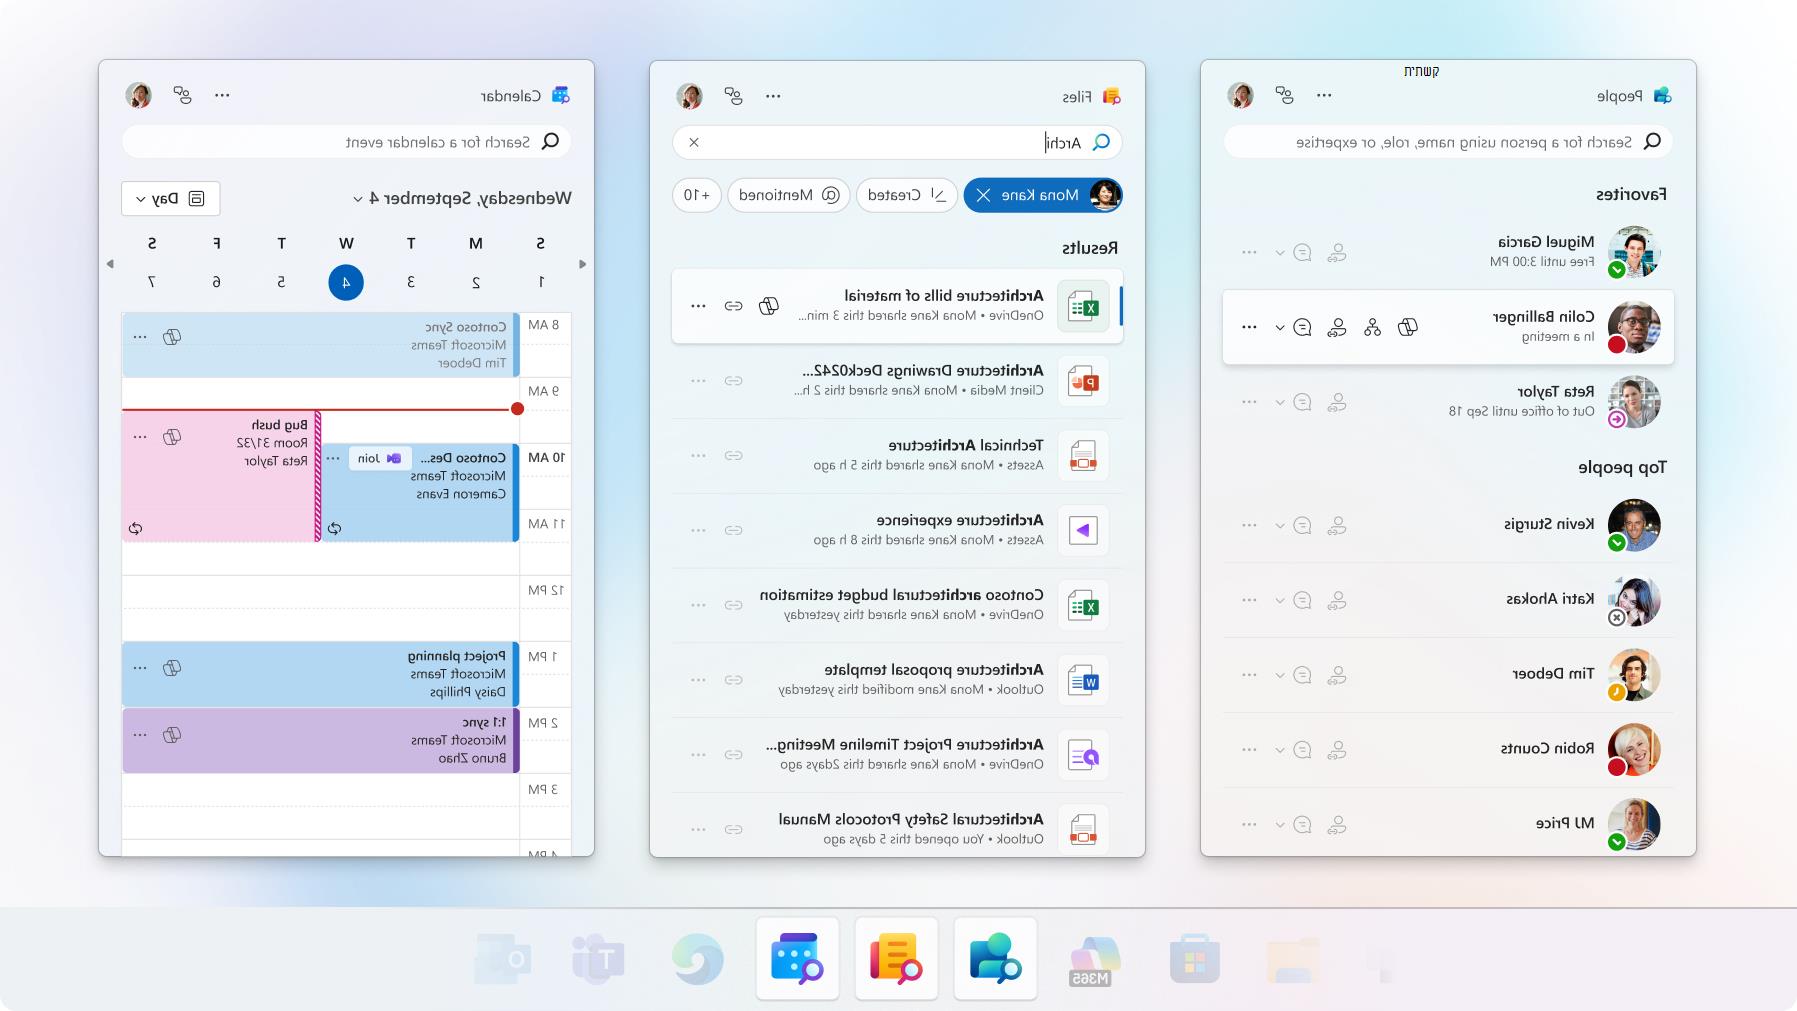This screenshot has height=1011, width=1797.
Task: Open Copilot for Contoso Sync event
Action: point(172,337)
